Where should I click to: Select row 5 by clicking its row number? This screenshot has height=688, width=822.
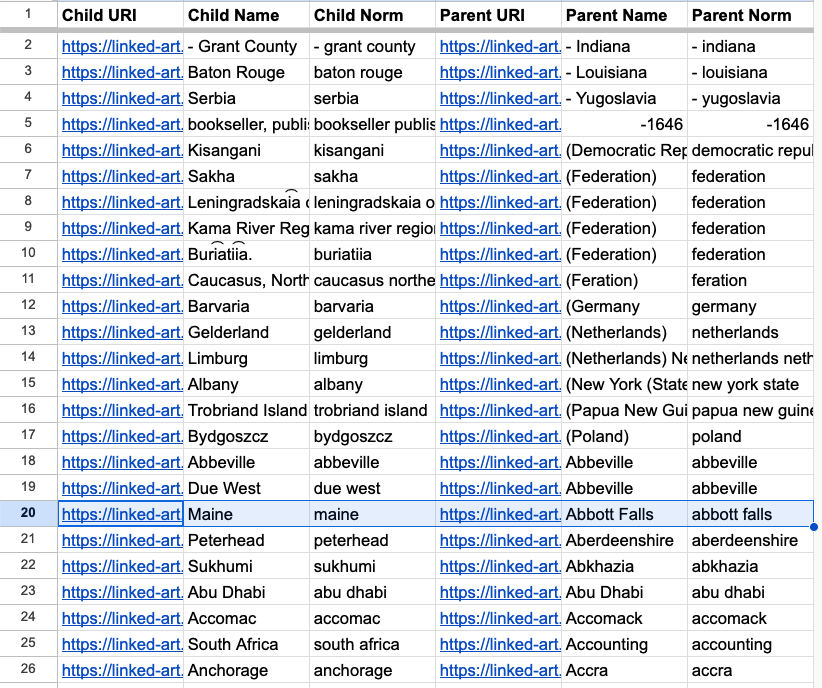coord(27,124)
